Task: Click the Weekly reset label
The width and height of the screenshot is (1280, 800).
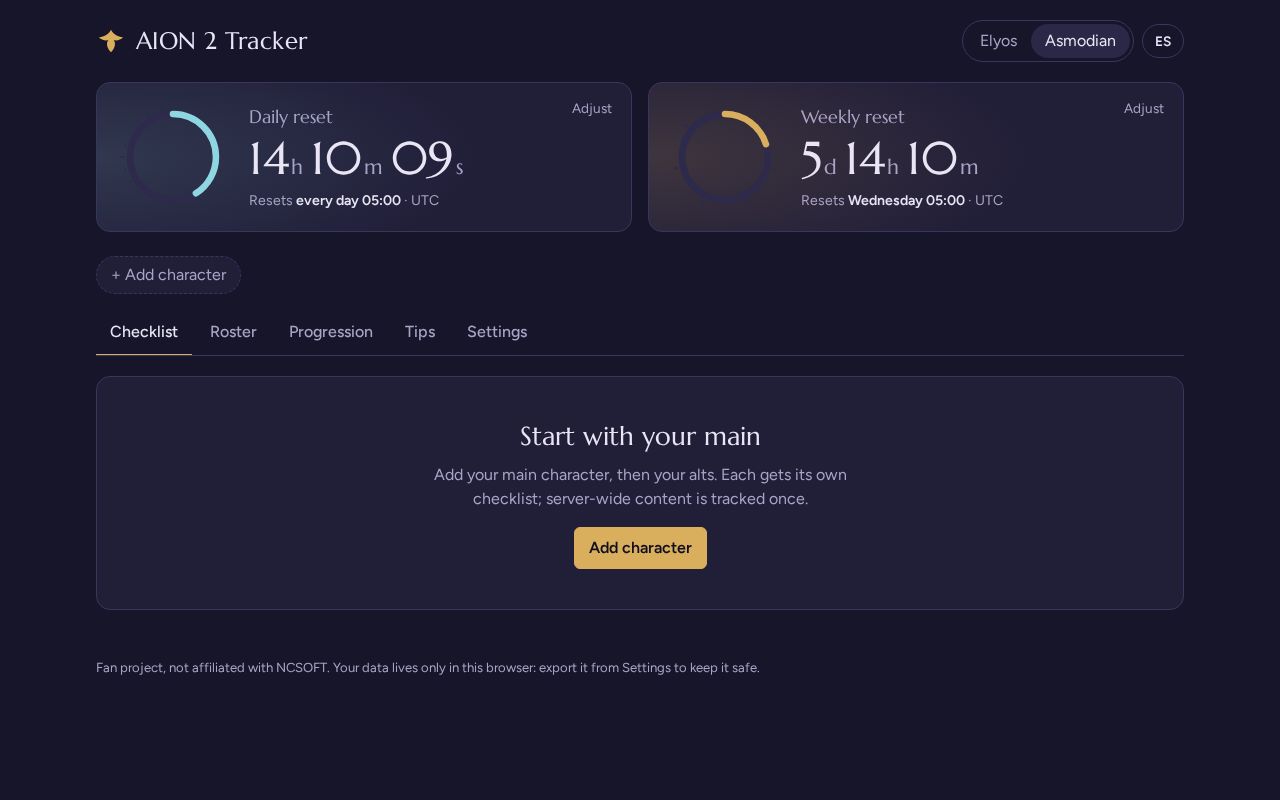Action: pyautogui.click(x=853, y=117)
